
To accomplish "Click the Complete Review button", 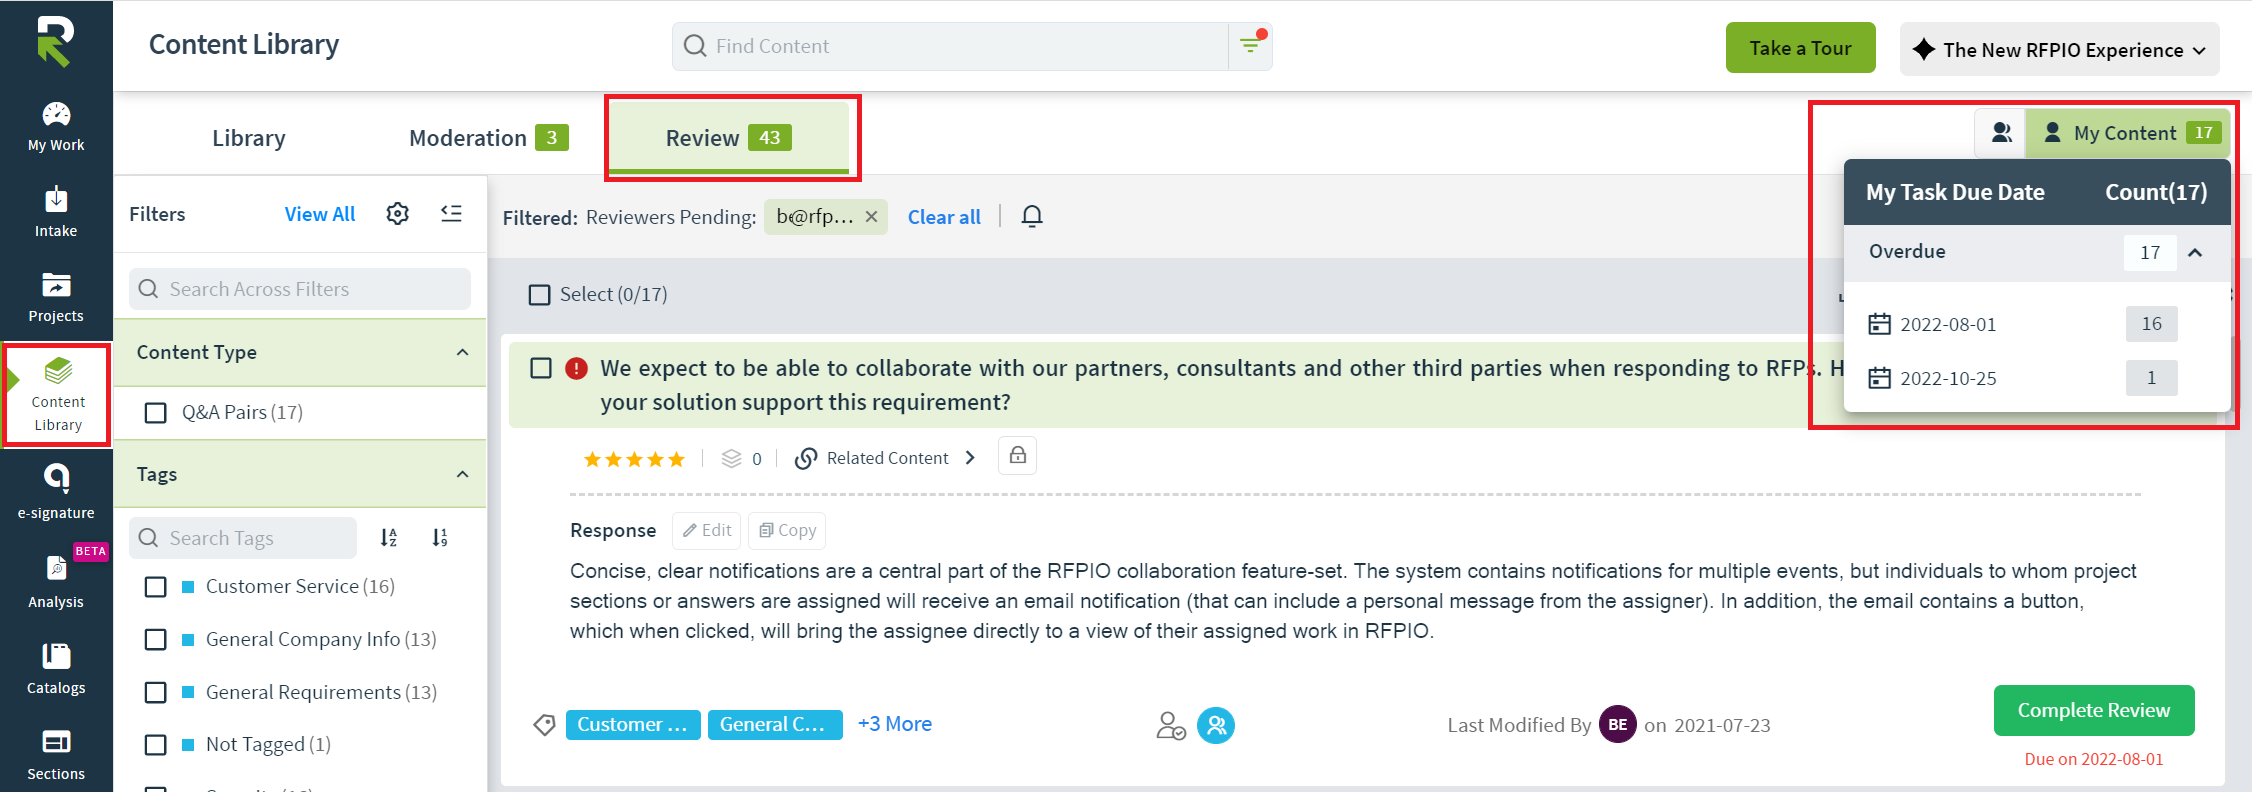I will [2094, 710].
